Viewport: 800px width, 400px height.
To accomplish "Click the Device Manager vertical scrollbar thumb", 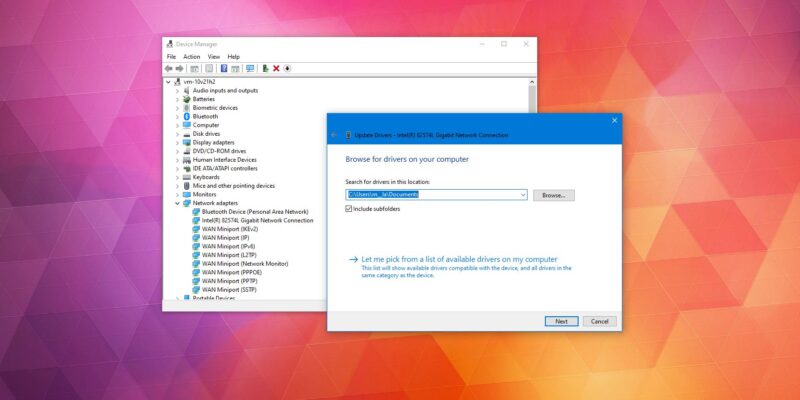I will point(532,100).
